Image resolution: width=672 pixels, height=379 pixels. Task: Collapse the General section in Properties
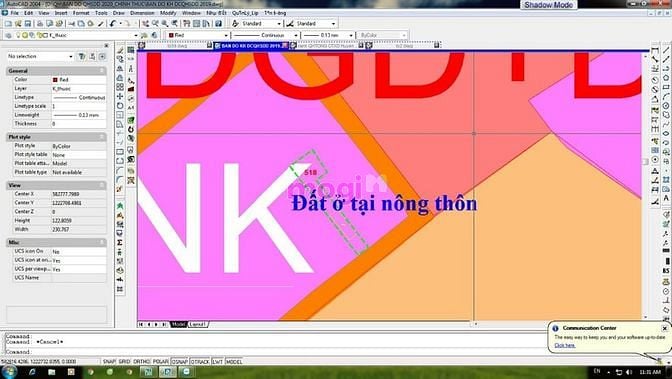coord(102,71)
